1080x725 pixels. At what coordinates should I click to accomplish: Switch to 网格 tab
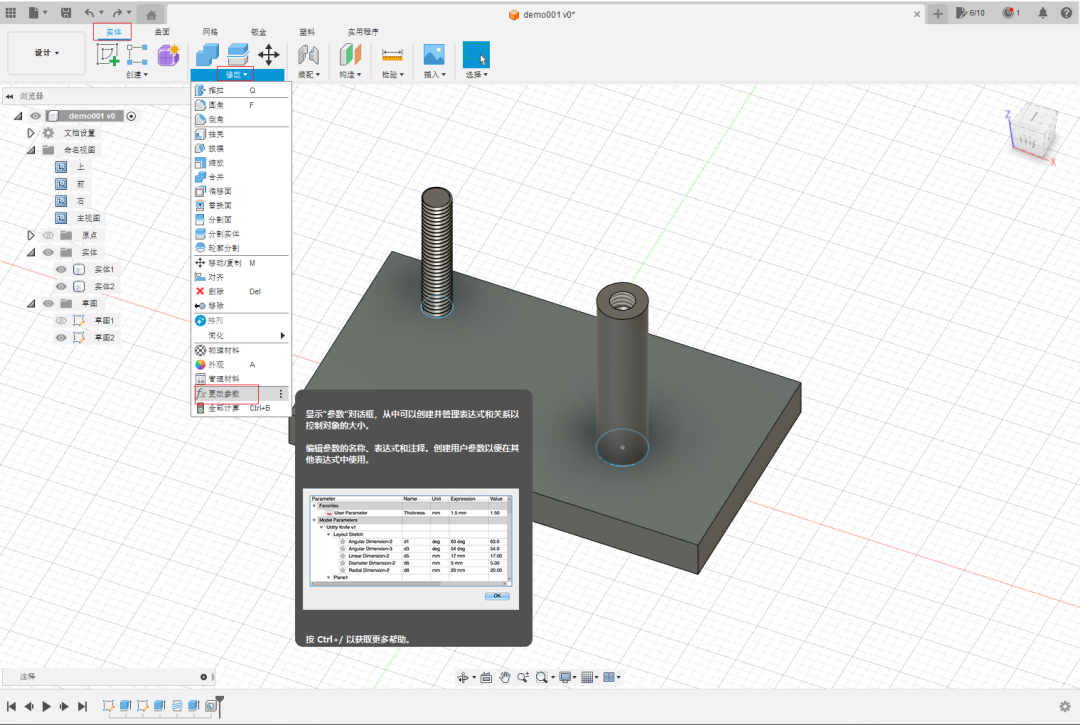(x=210, y=32)
